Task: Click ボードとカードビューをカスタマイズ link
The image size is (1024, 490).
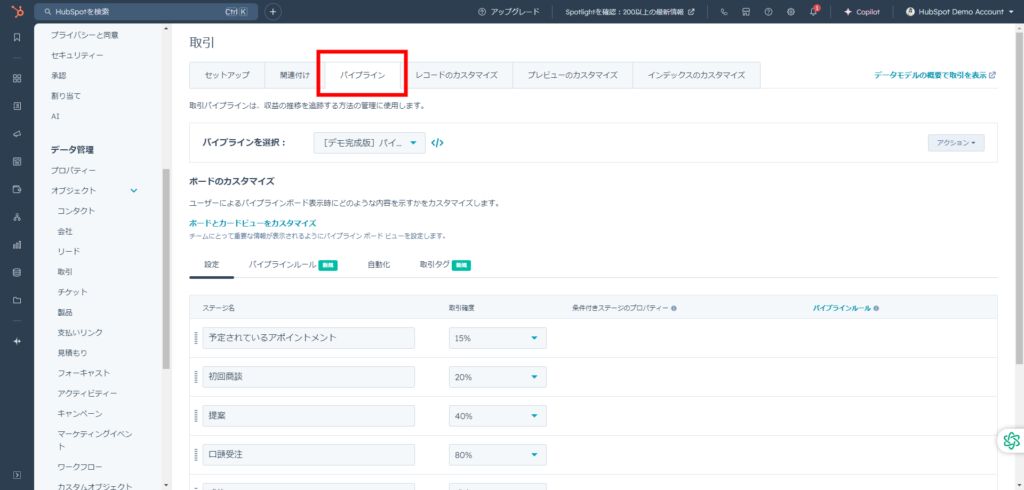Action: pyautogui.click(x=252, y=223)
